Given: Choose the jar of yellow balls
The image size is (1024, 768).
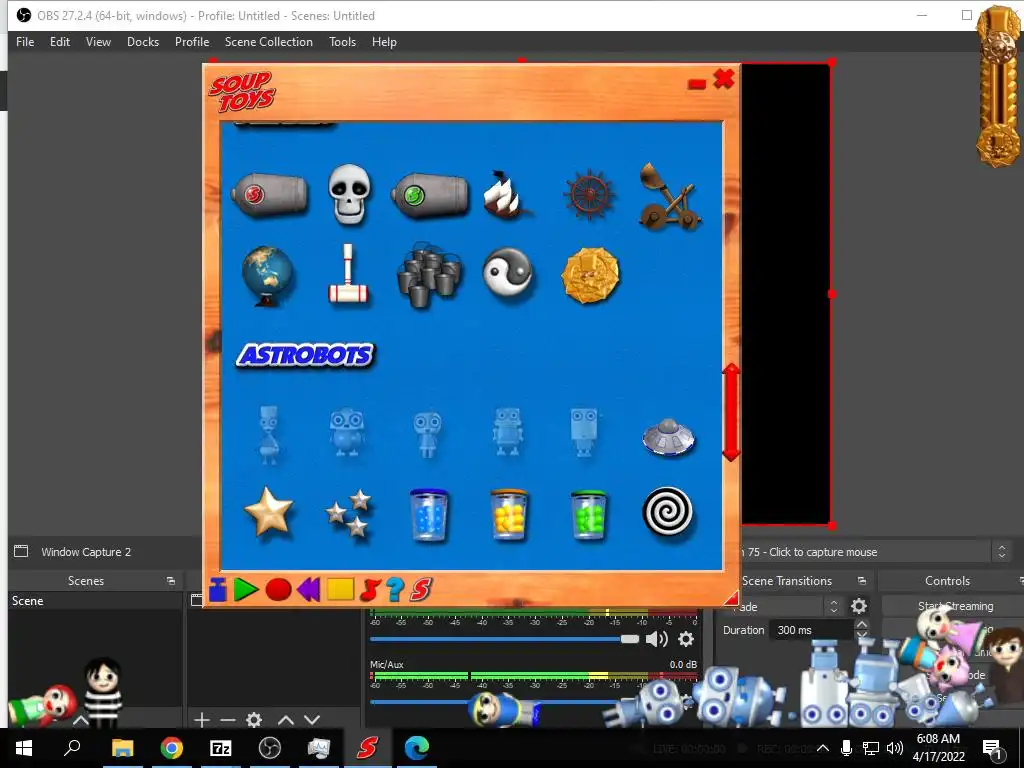Looking at the screenshot, I should pyautogui.click(x=509, y=515).
